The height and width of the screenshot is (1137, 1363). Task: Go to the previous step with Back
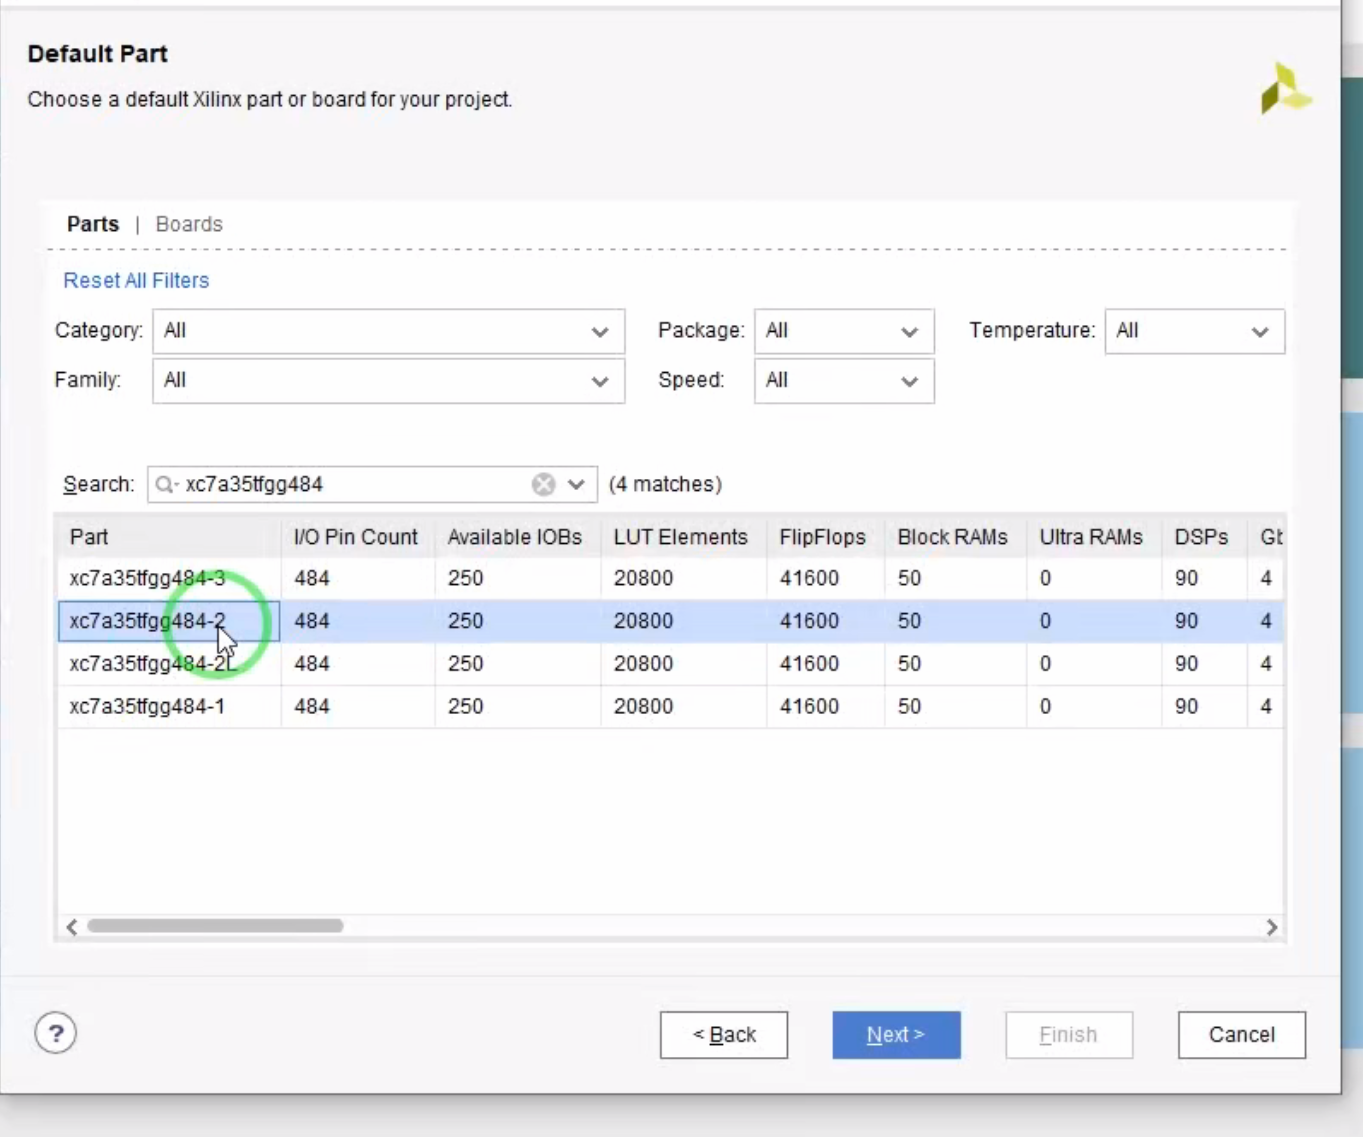(724, 1035)
